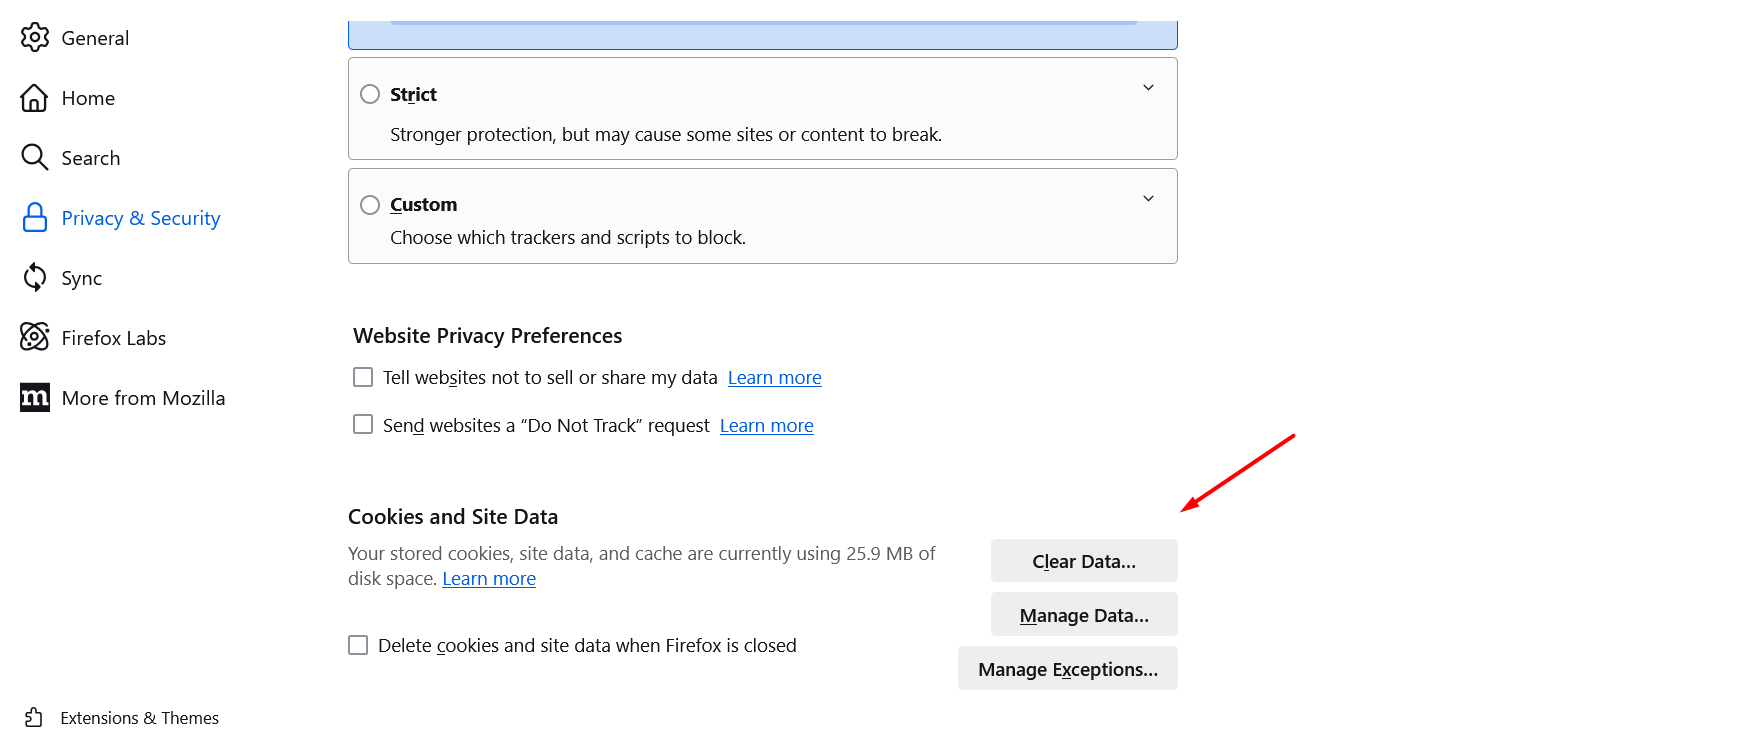This screenshot has width=1757, height=740.
Task: Switch to the Sync settings page
Action: tap(81, 277)
